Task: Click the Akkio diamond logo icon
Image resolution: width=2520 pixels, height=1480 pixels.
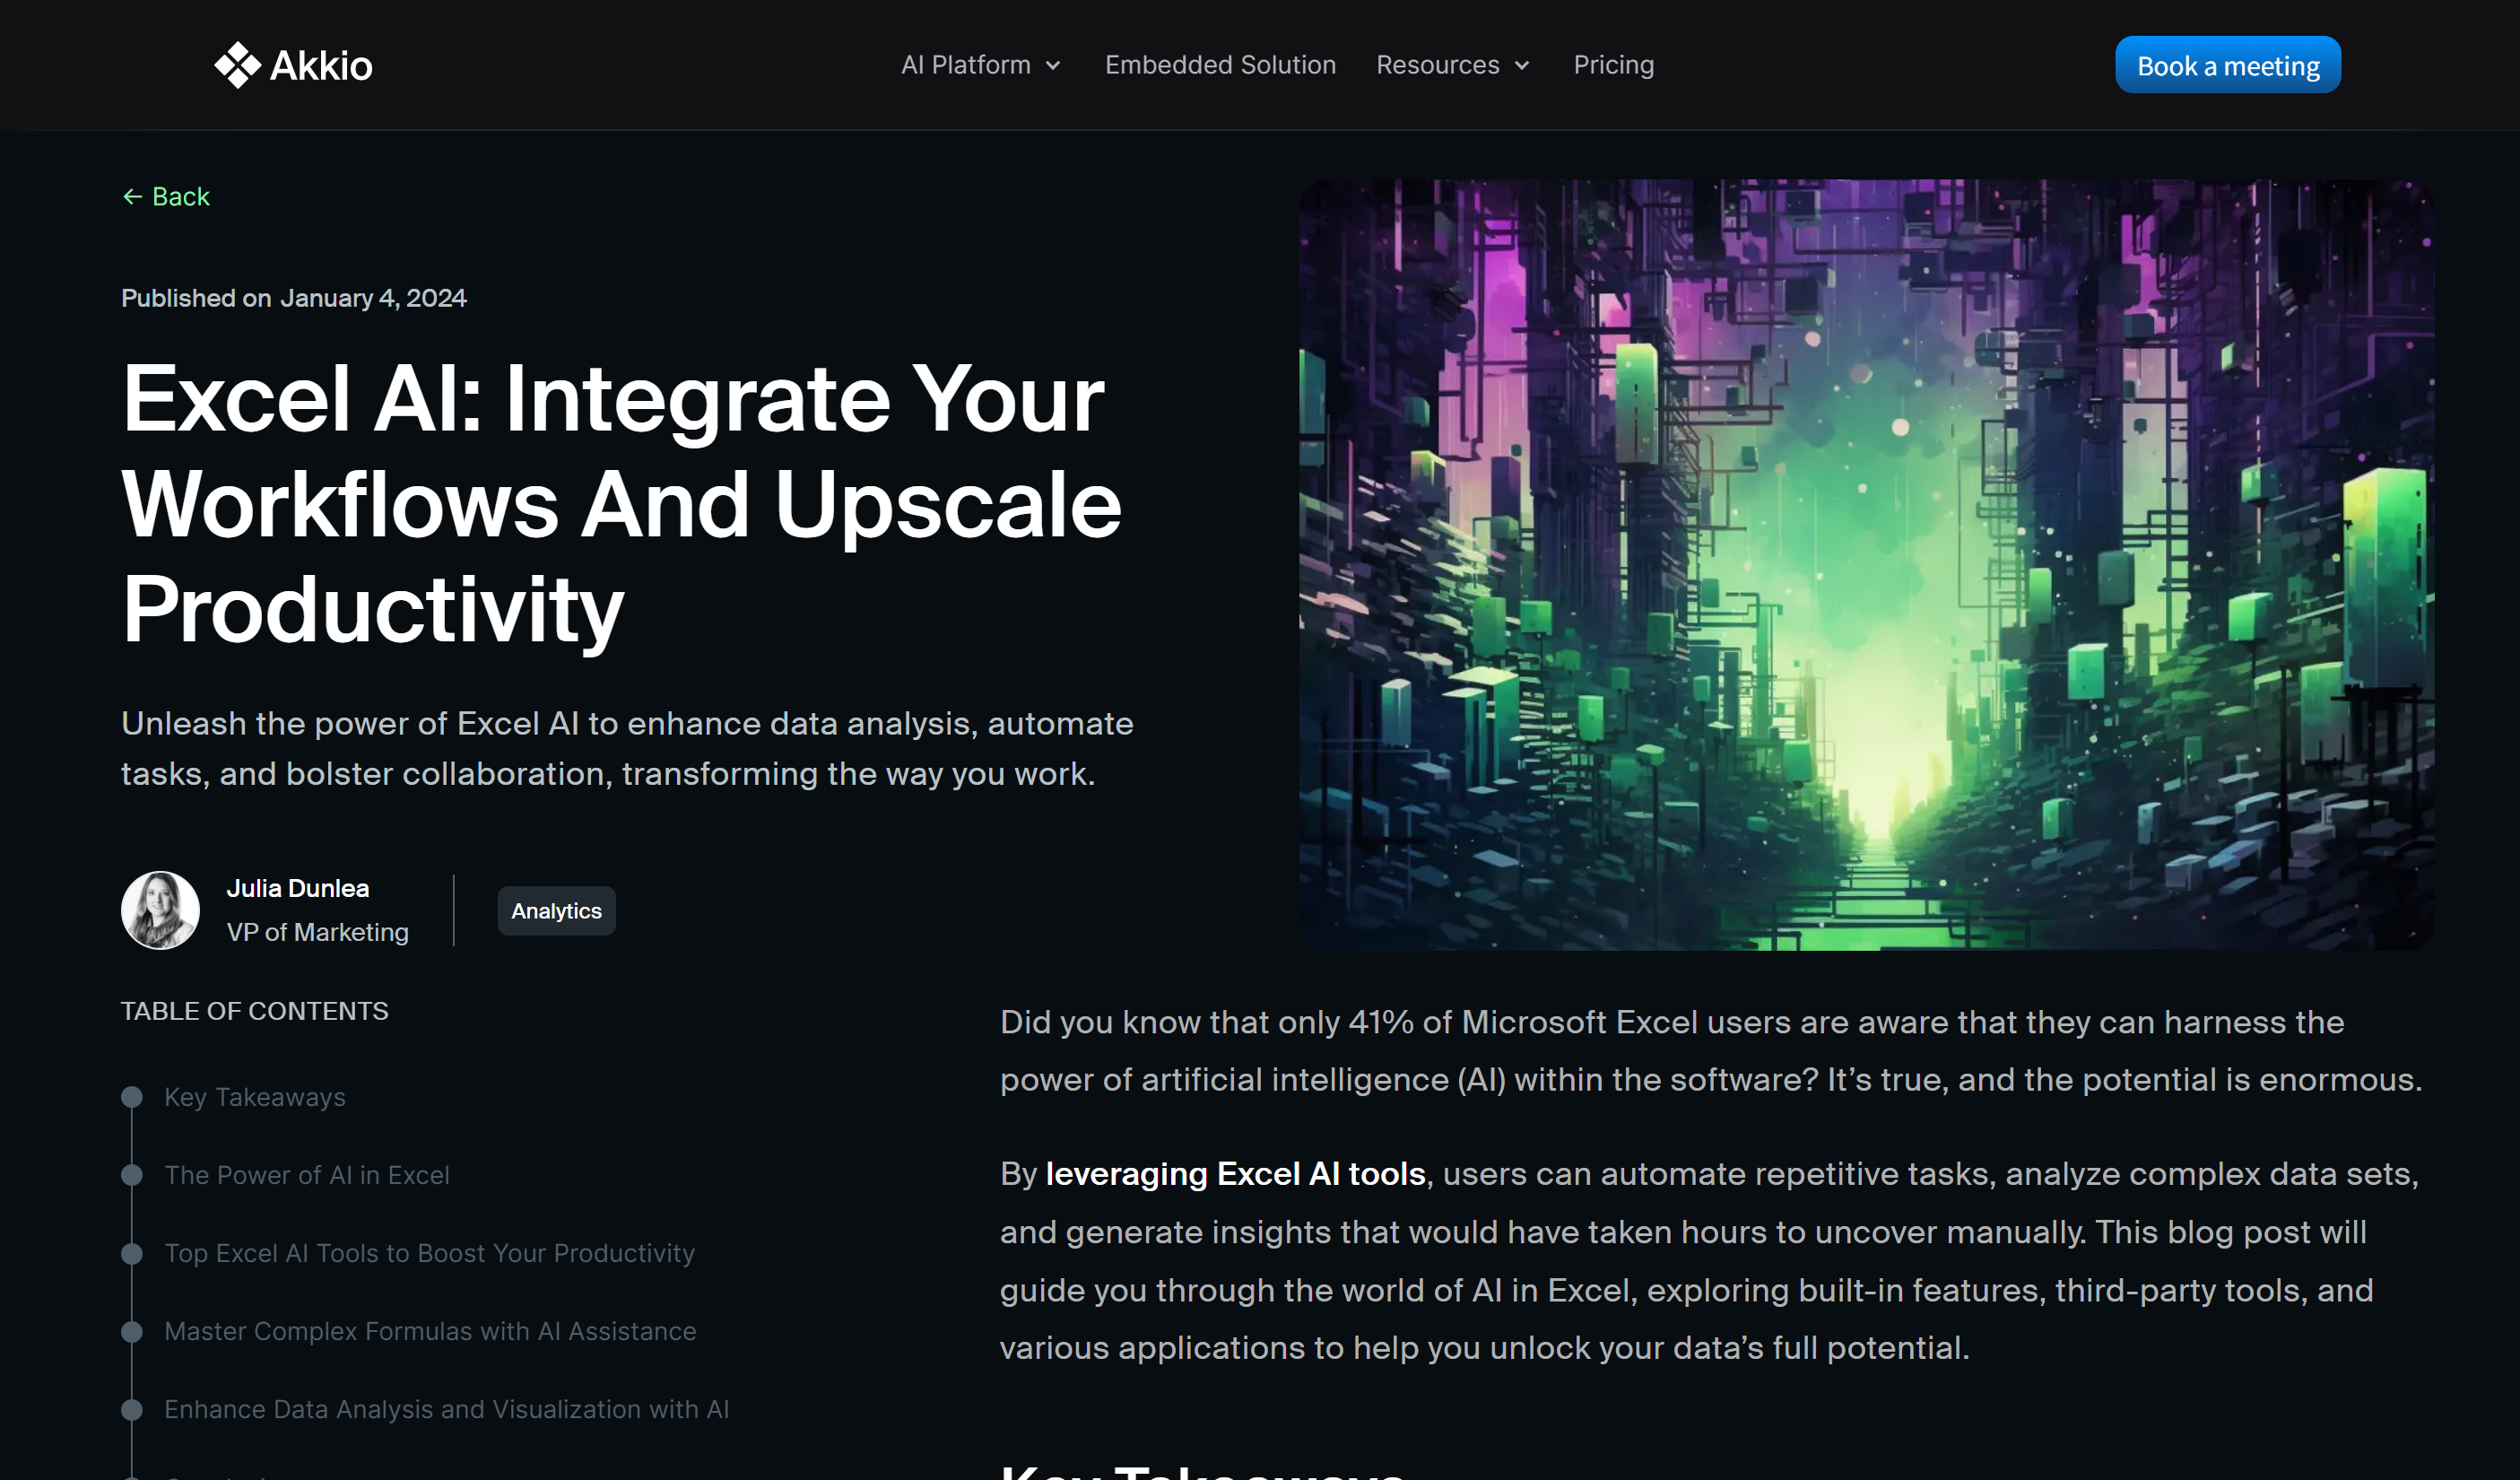Action: 237,65
